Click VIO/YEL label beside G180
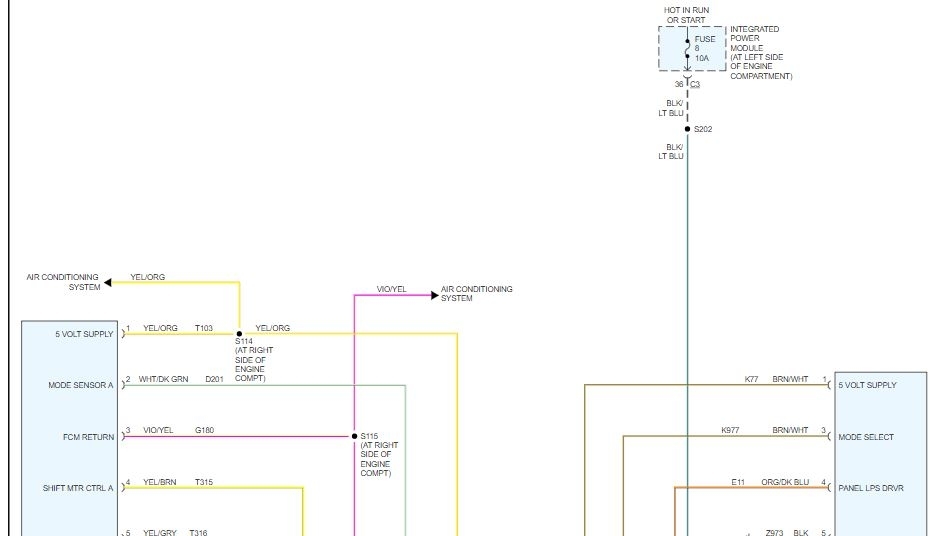Screen dimensions: 933x536 pos(158,430)
